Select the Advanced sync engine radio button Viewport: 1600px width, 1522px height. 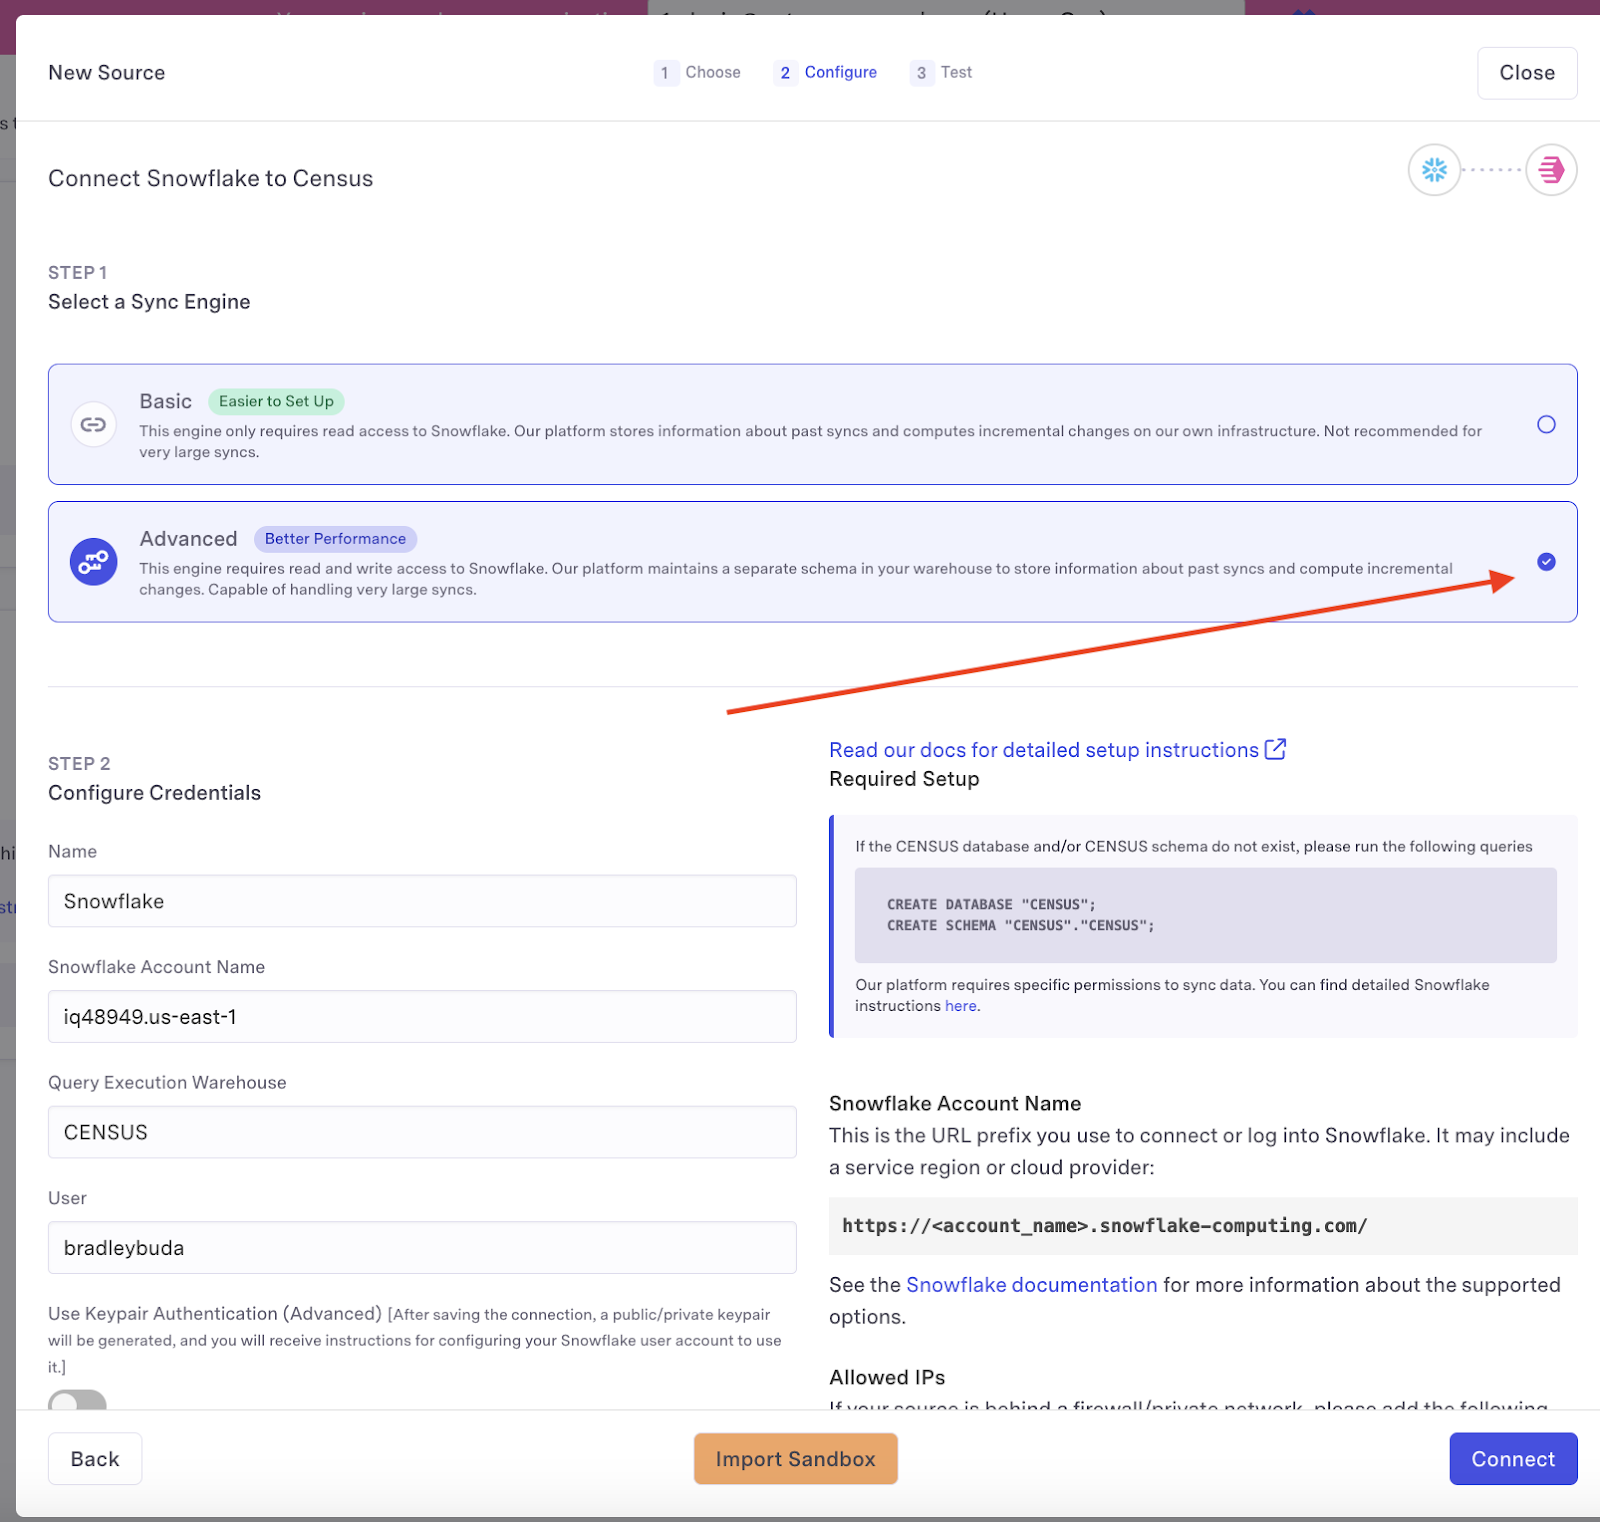pos(1546,562)
